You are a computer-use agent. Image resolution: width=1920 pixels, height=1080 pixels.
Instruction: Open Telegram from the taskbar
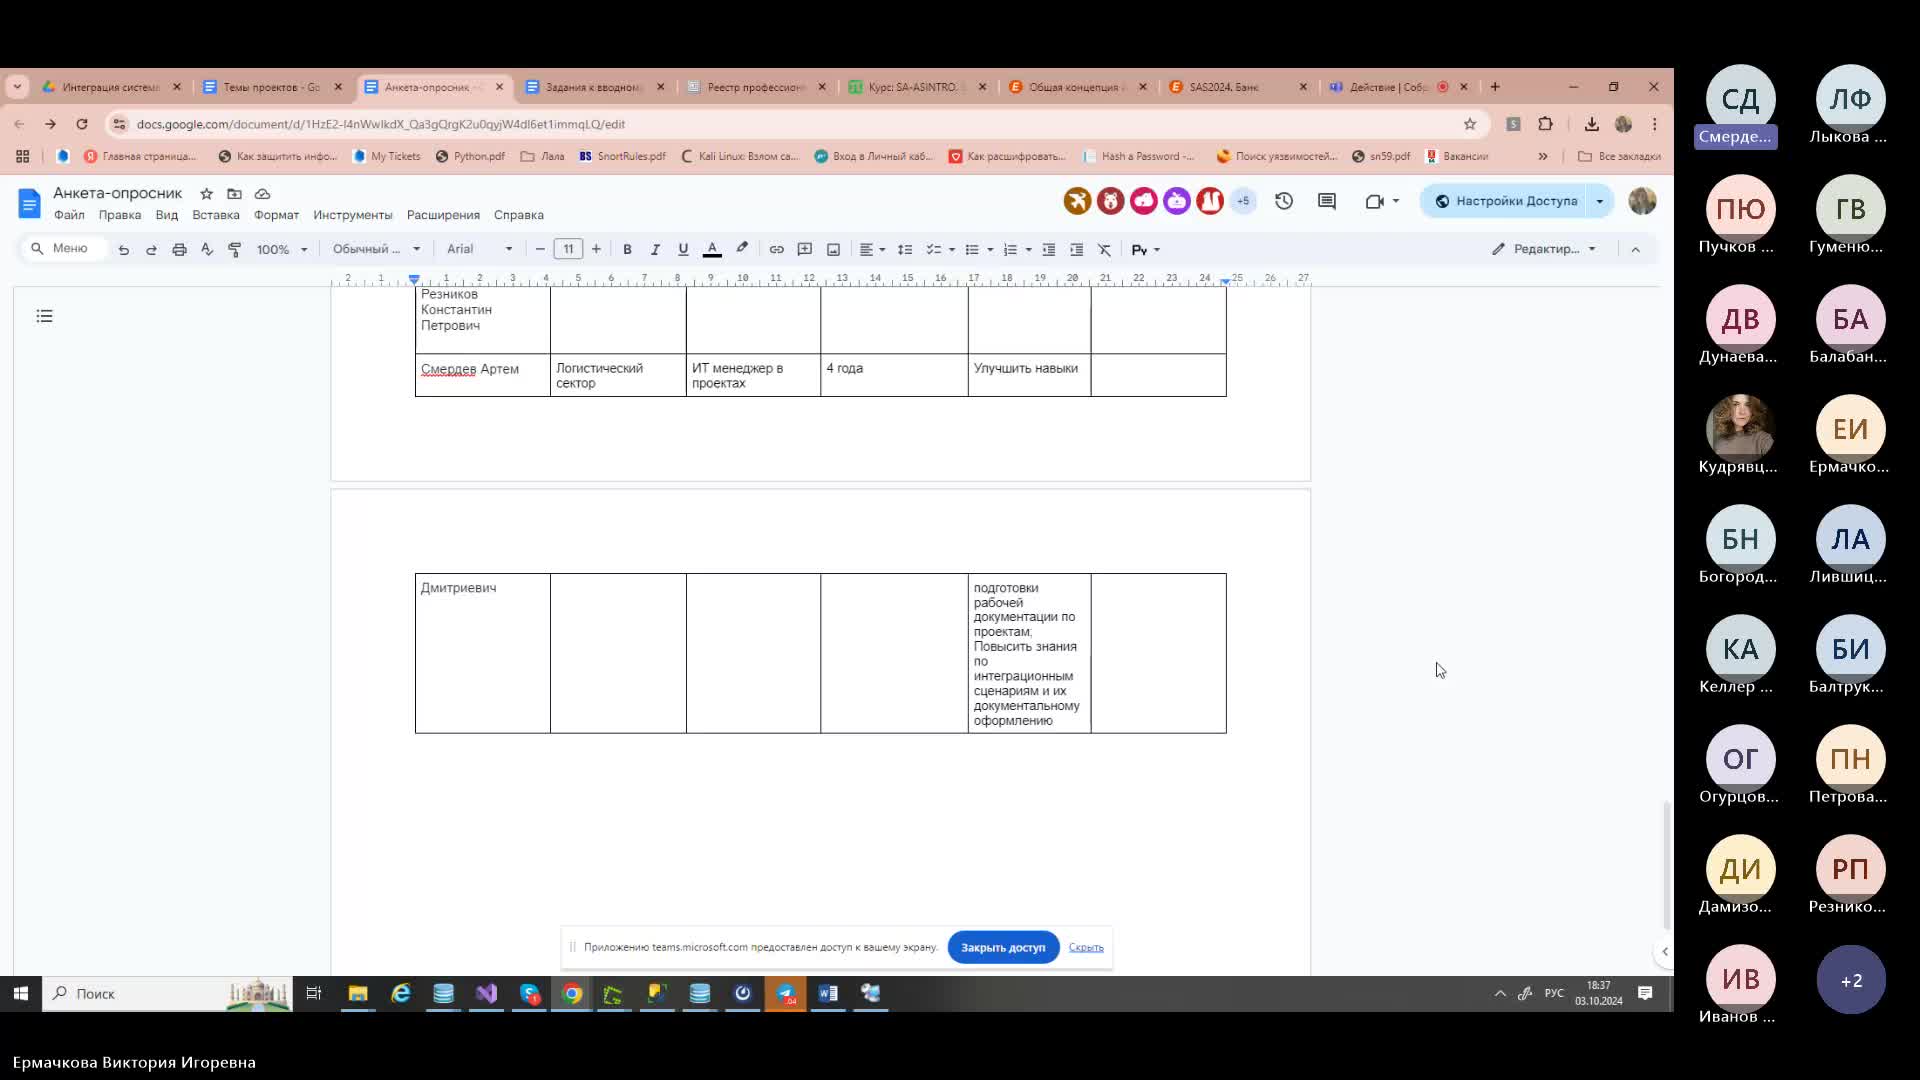(x=786, y=993)
